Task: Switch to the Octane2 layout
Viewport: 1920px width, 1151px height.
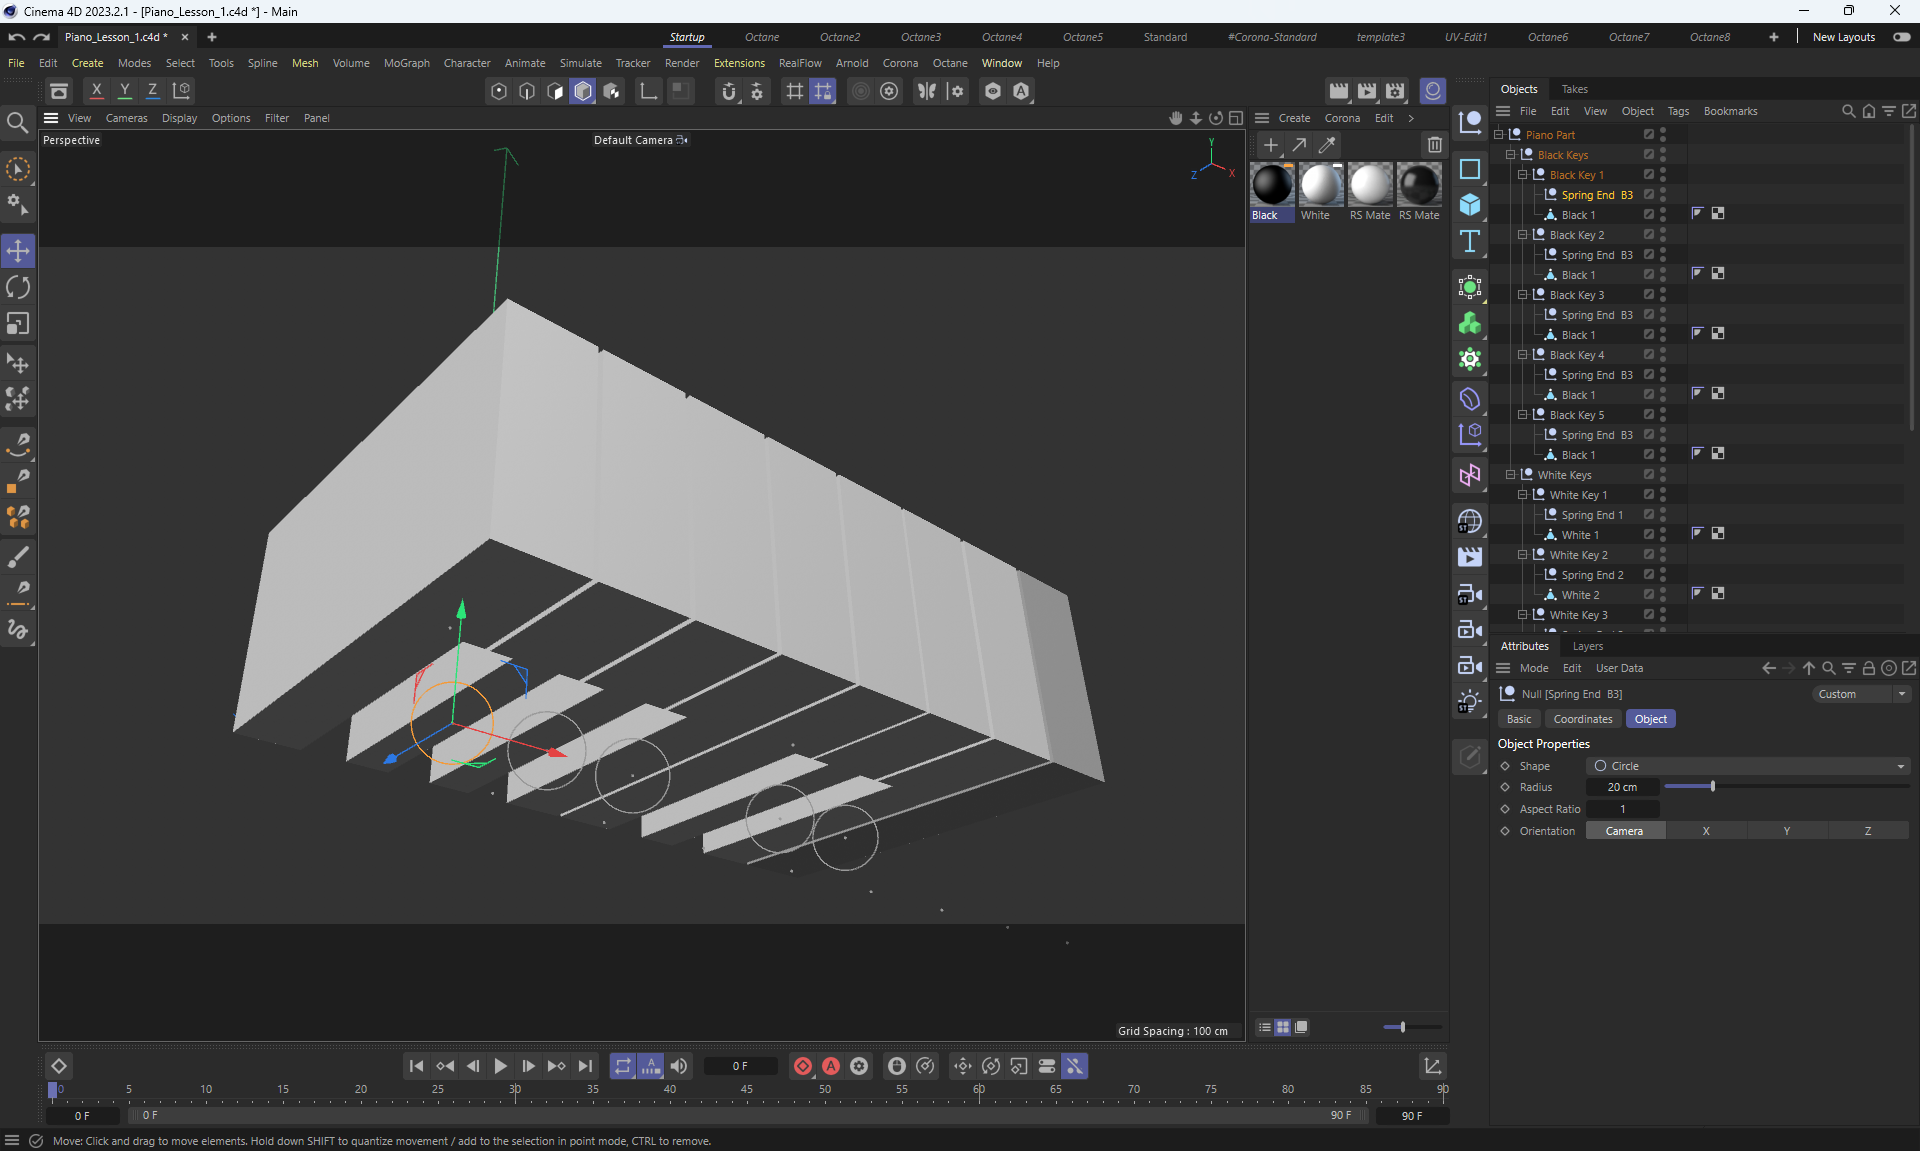Action: pyautogui.click(x=839, y=37)
